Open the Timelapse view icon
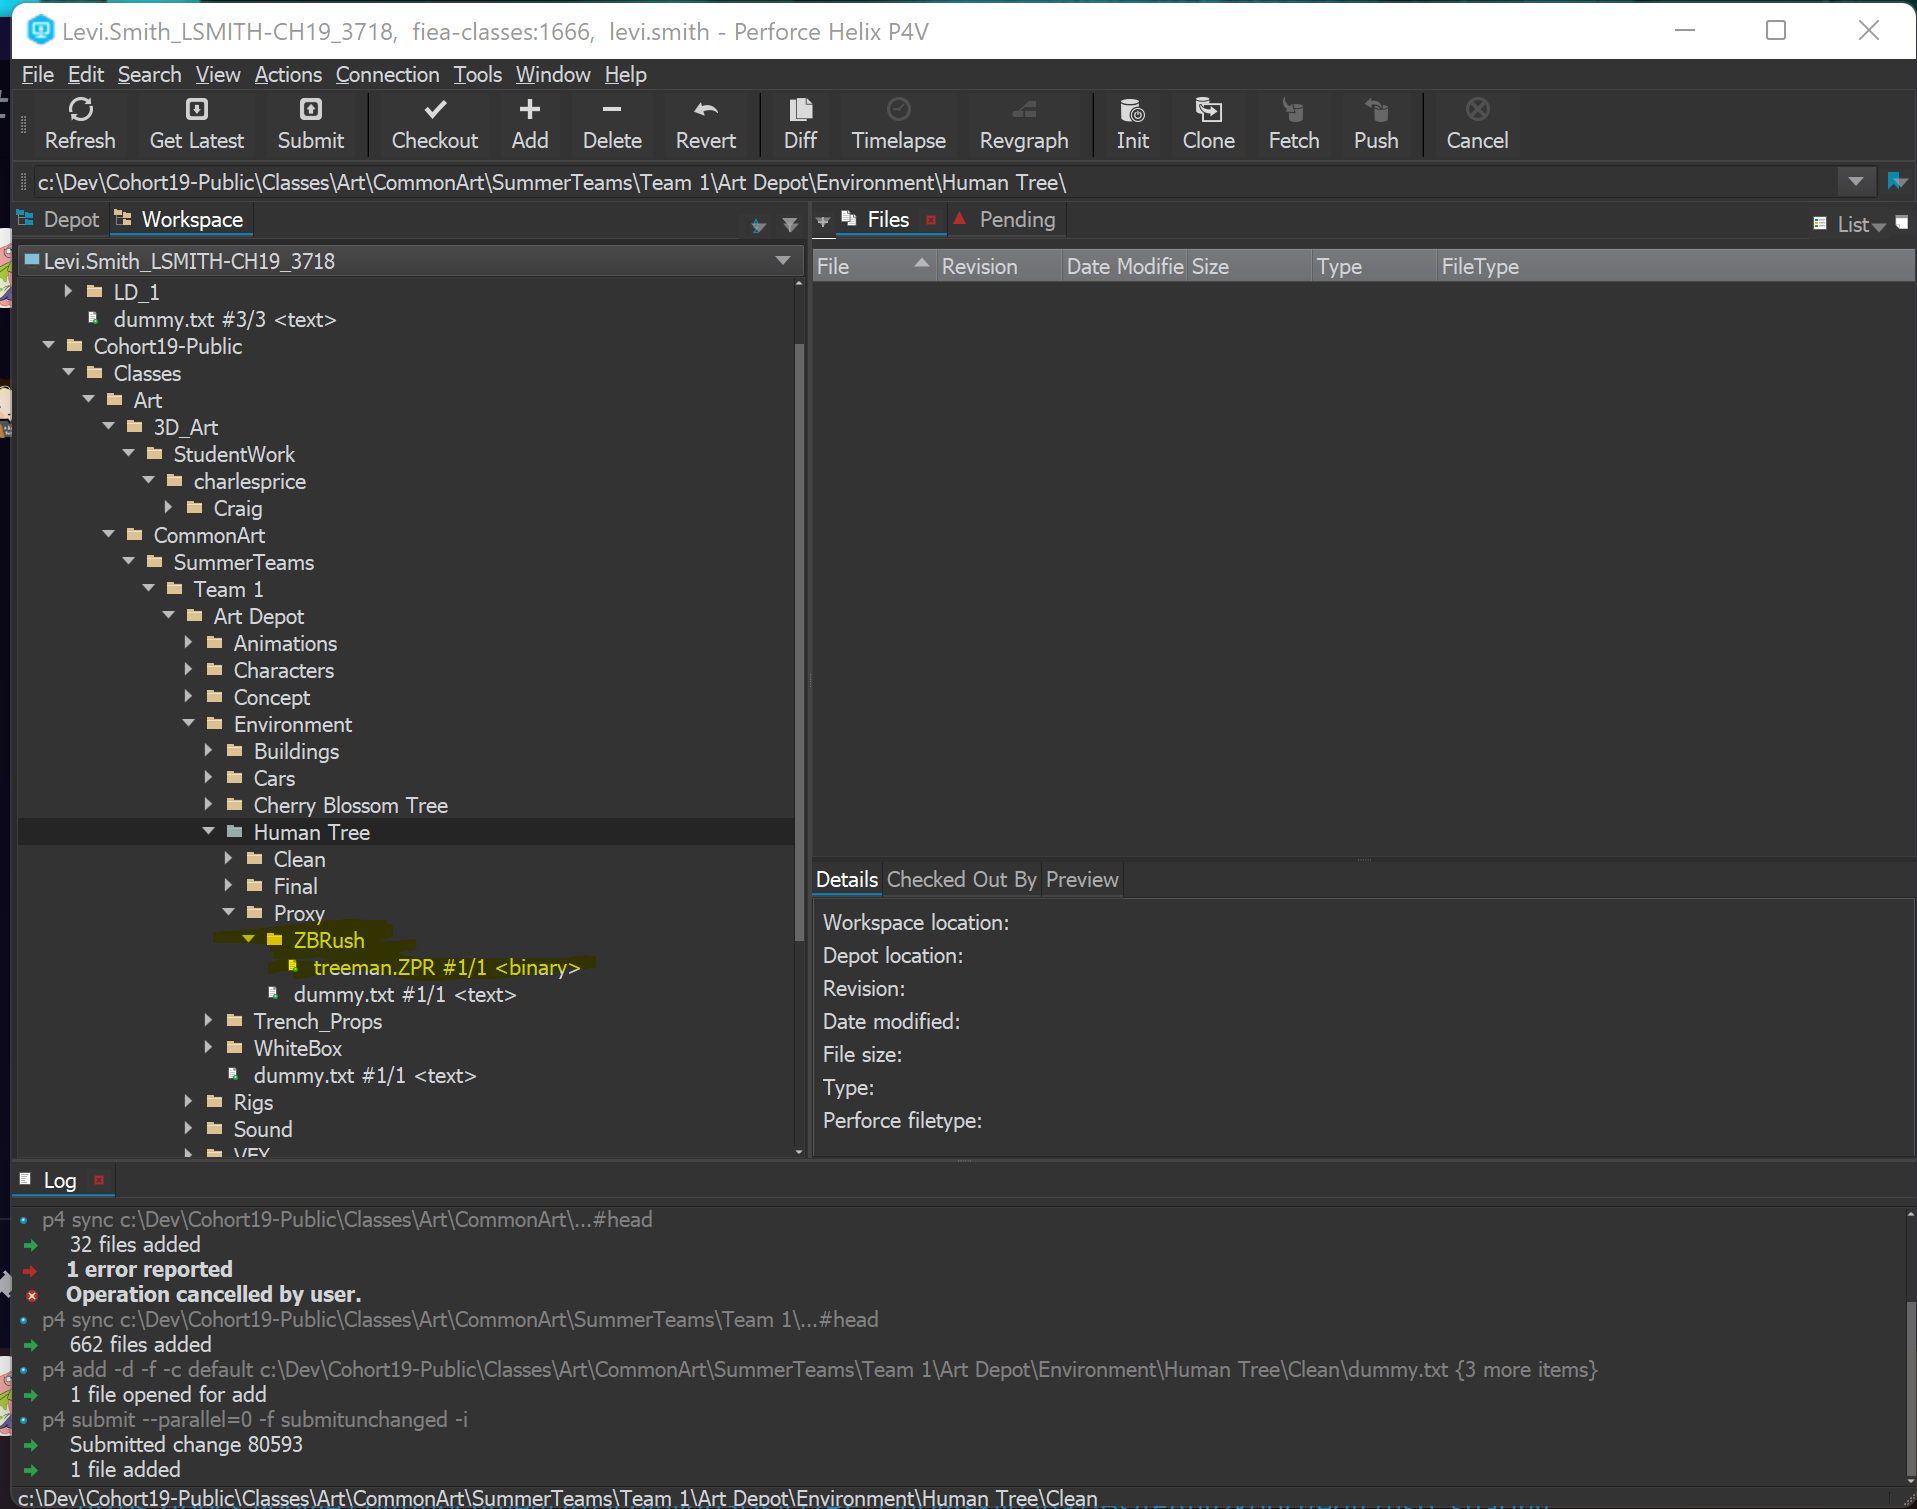The width and height of the screenshot is (1917, 1509). [x=898, y=109]
